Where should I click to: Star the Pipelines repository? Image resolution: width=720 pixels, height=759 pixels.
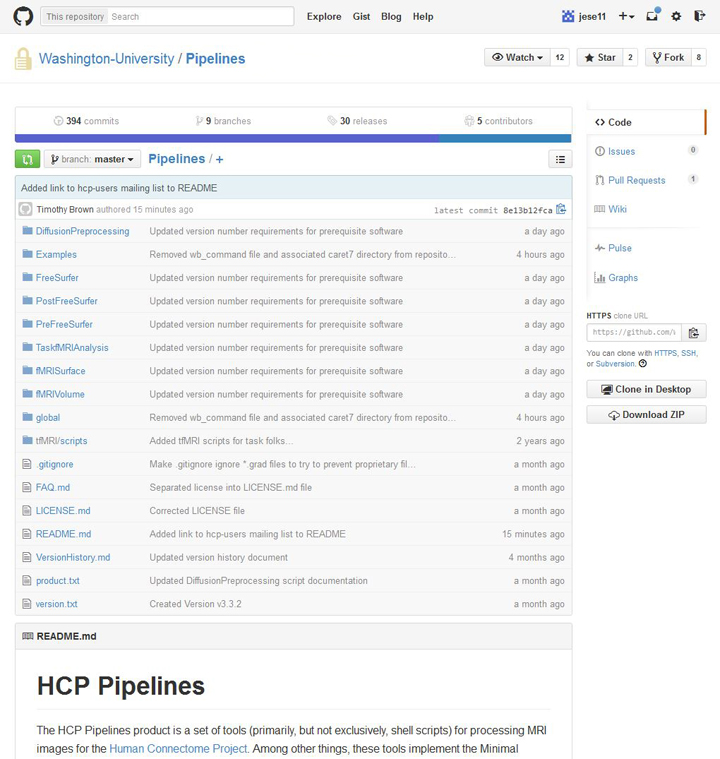599,57
